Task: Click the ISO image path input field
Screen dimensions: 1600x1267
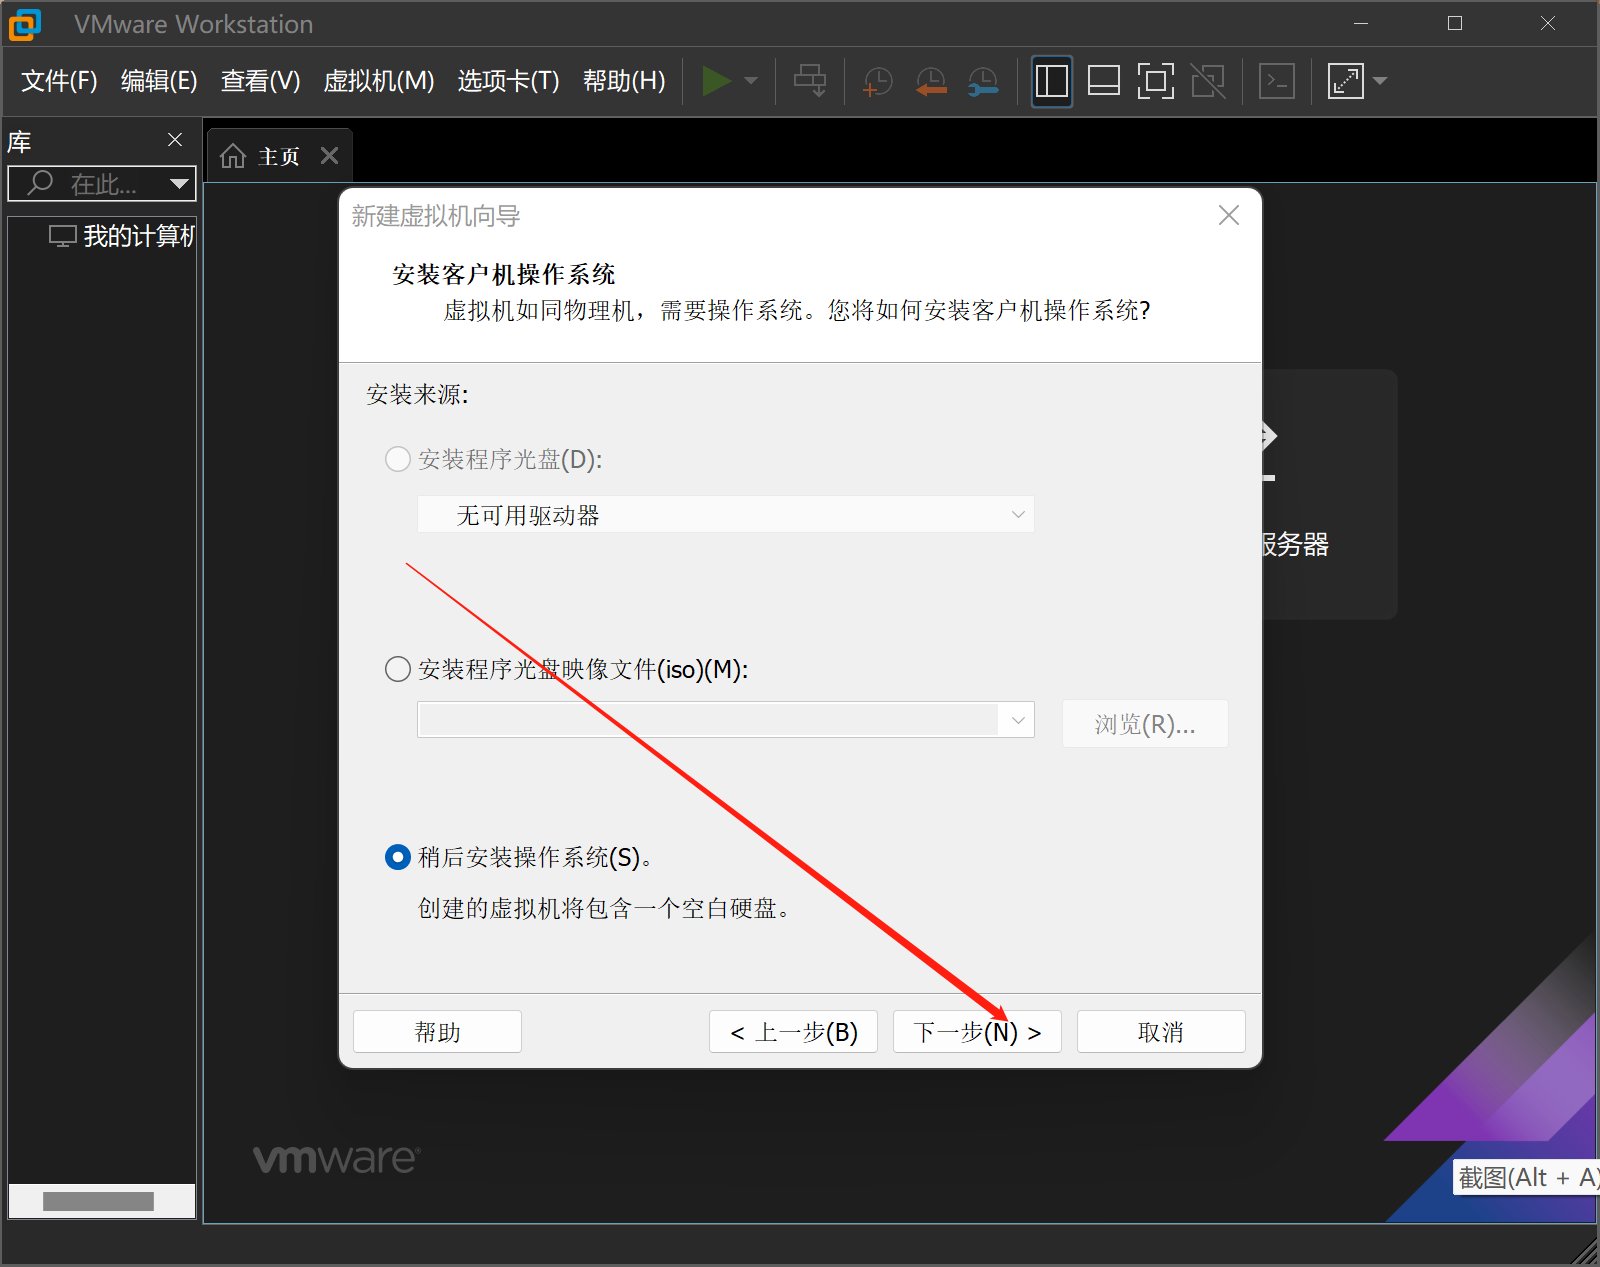Action: [708, 720]
